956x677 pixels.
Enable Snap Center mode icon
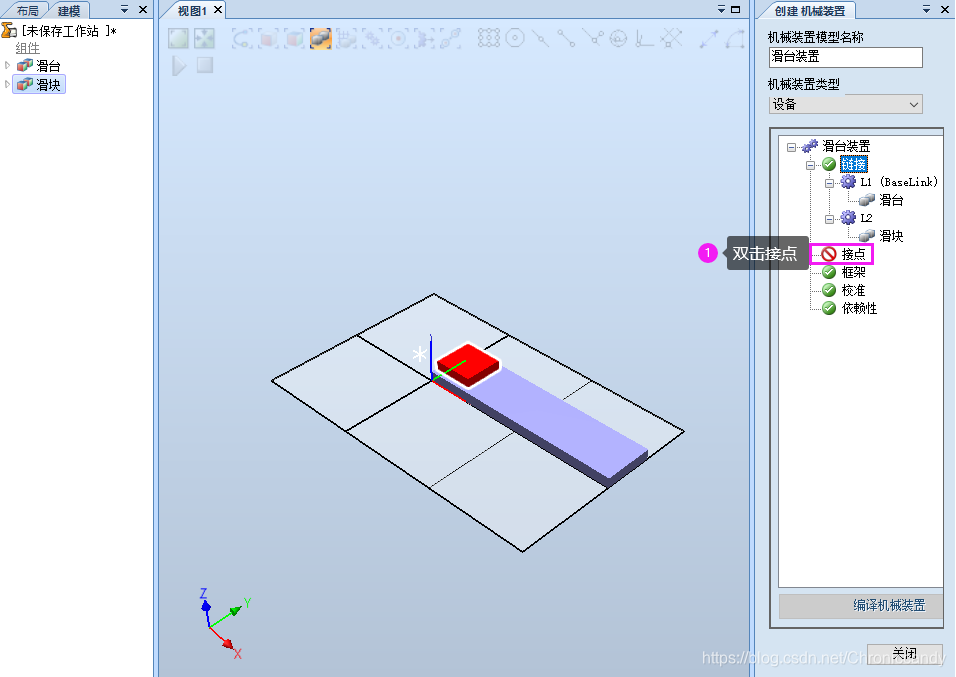(x=515, y=38)
